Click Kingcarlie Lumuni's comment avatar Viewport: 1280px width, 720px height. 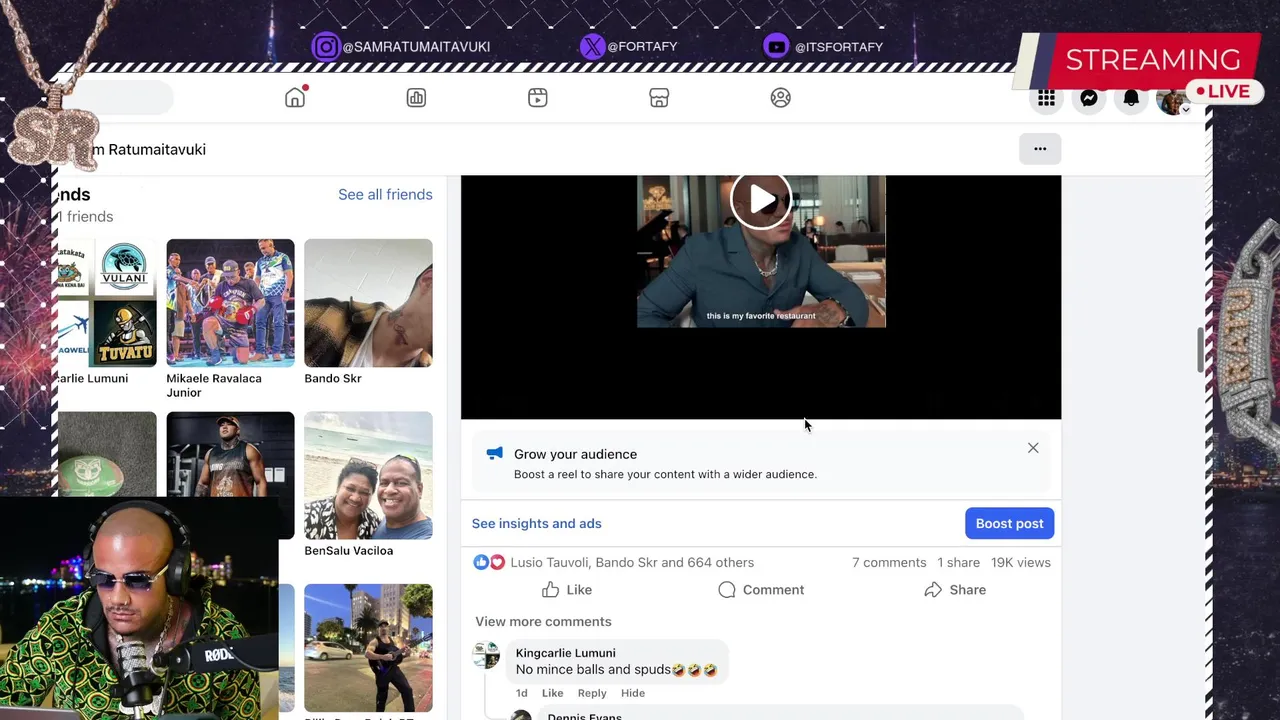(486, 655)
